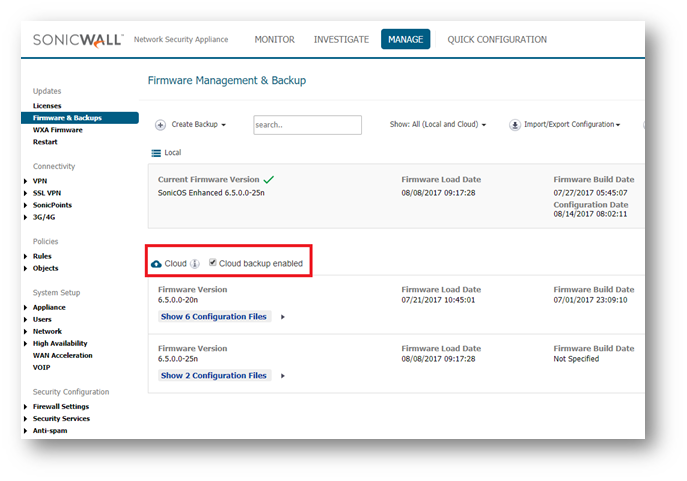Click the Cloud upload icon

pos(156,264)
